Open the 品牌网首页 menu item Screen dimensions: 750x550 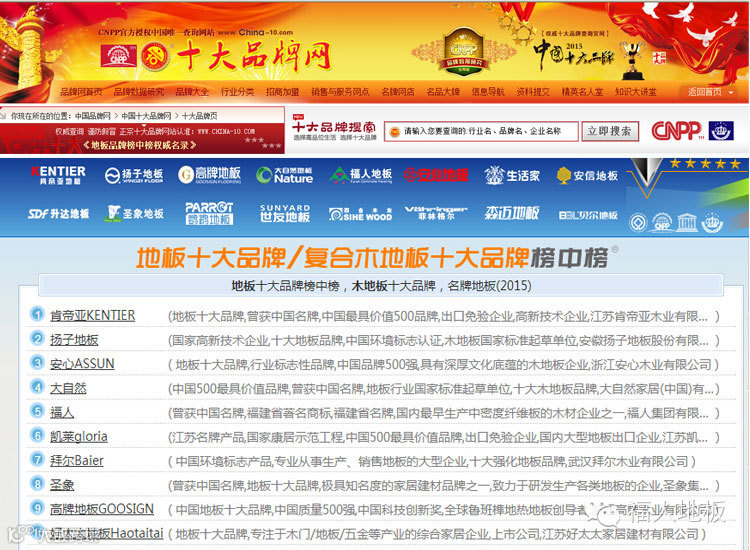click(81, 92)
